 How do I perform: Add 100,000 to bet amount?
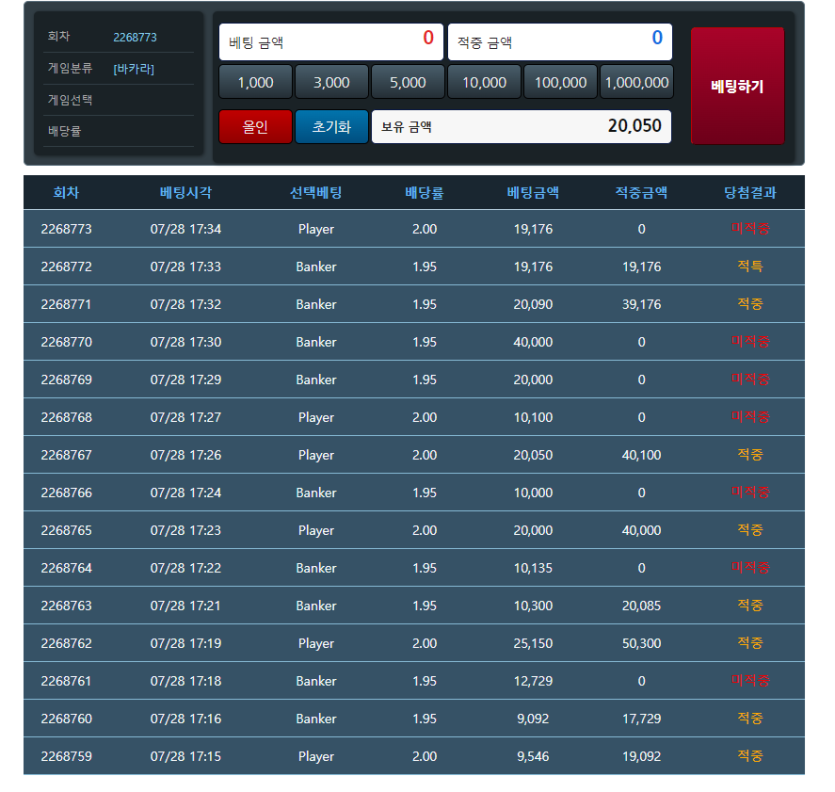pyautogui.click(x=560, y=82)
